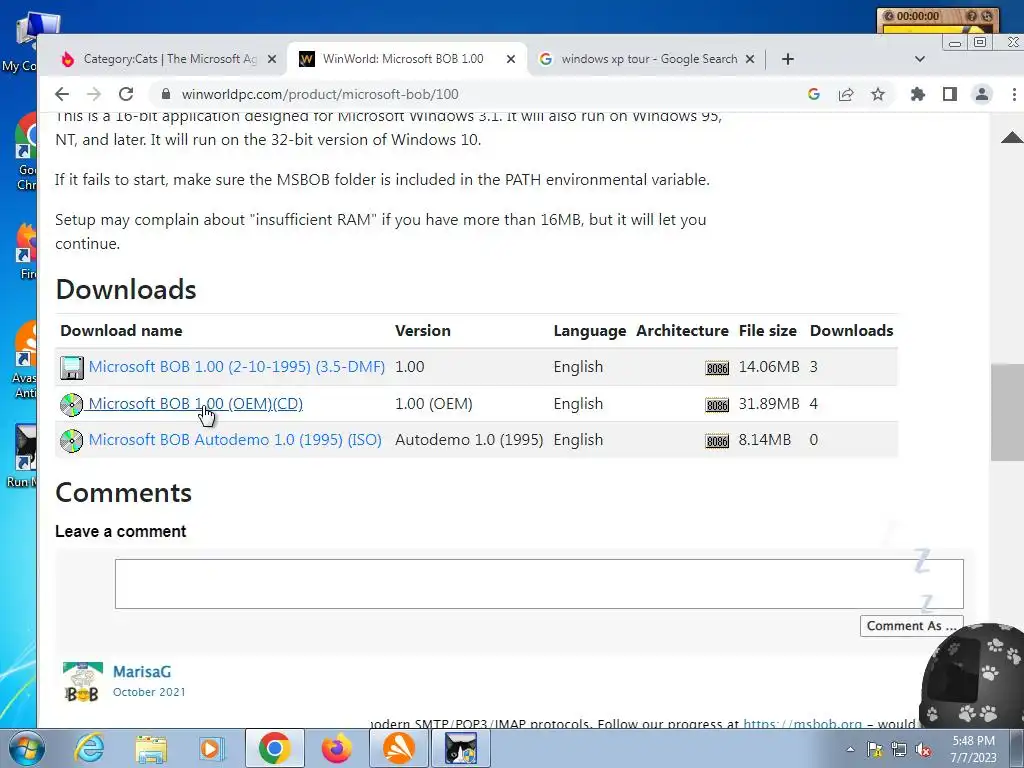This screenshot has width=1024, height=768.
Task: Close the WinWorld tab
Action: point(511,59)
